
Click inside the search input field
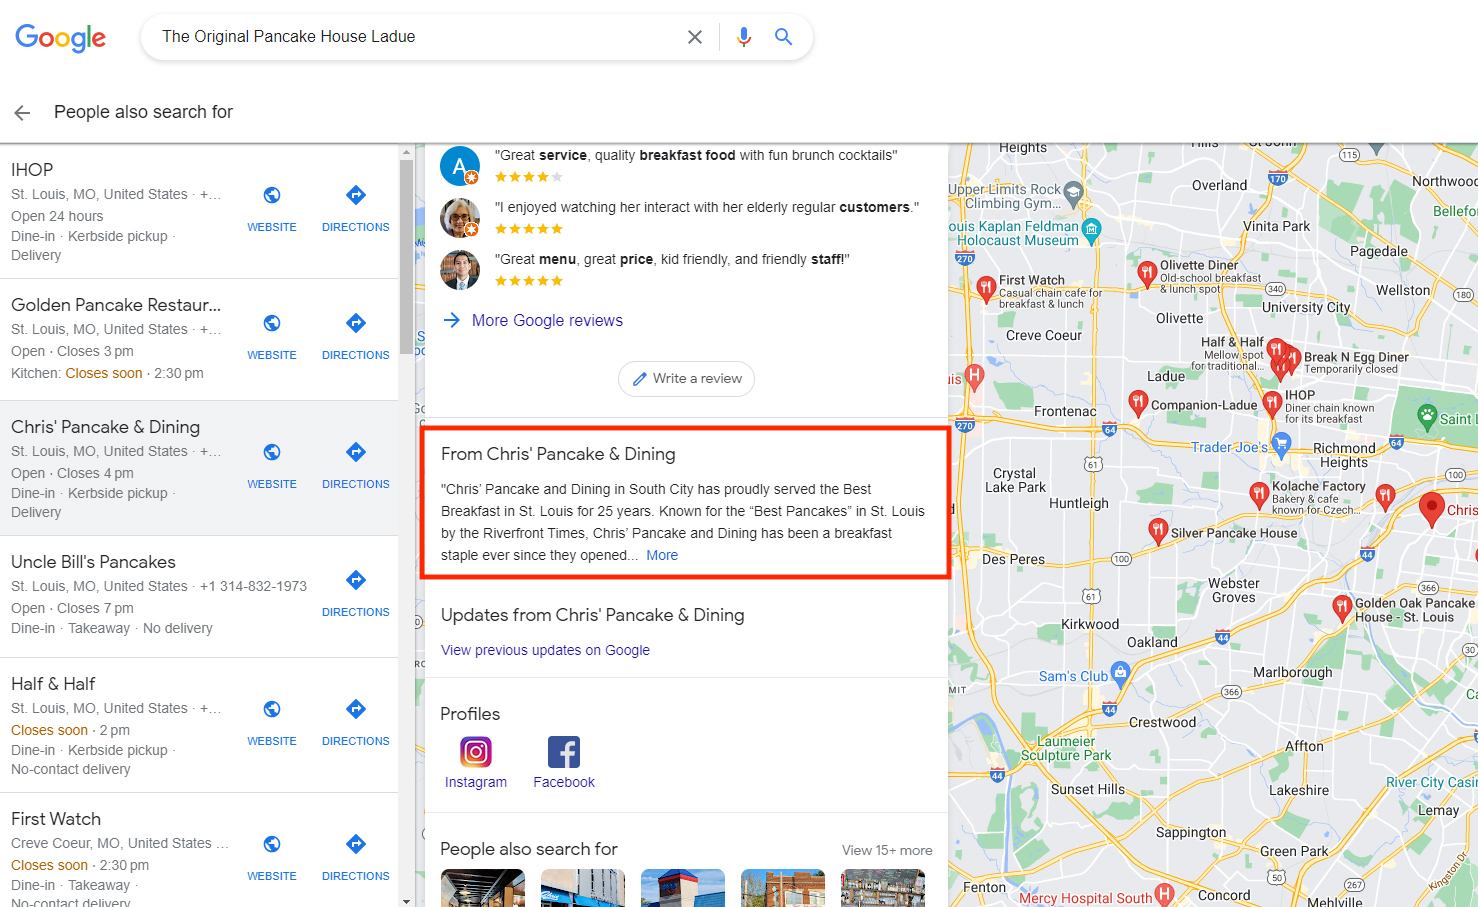pos(400,36)
